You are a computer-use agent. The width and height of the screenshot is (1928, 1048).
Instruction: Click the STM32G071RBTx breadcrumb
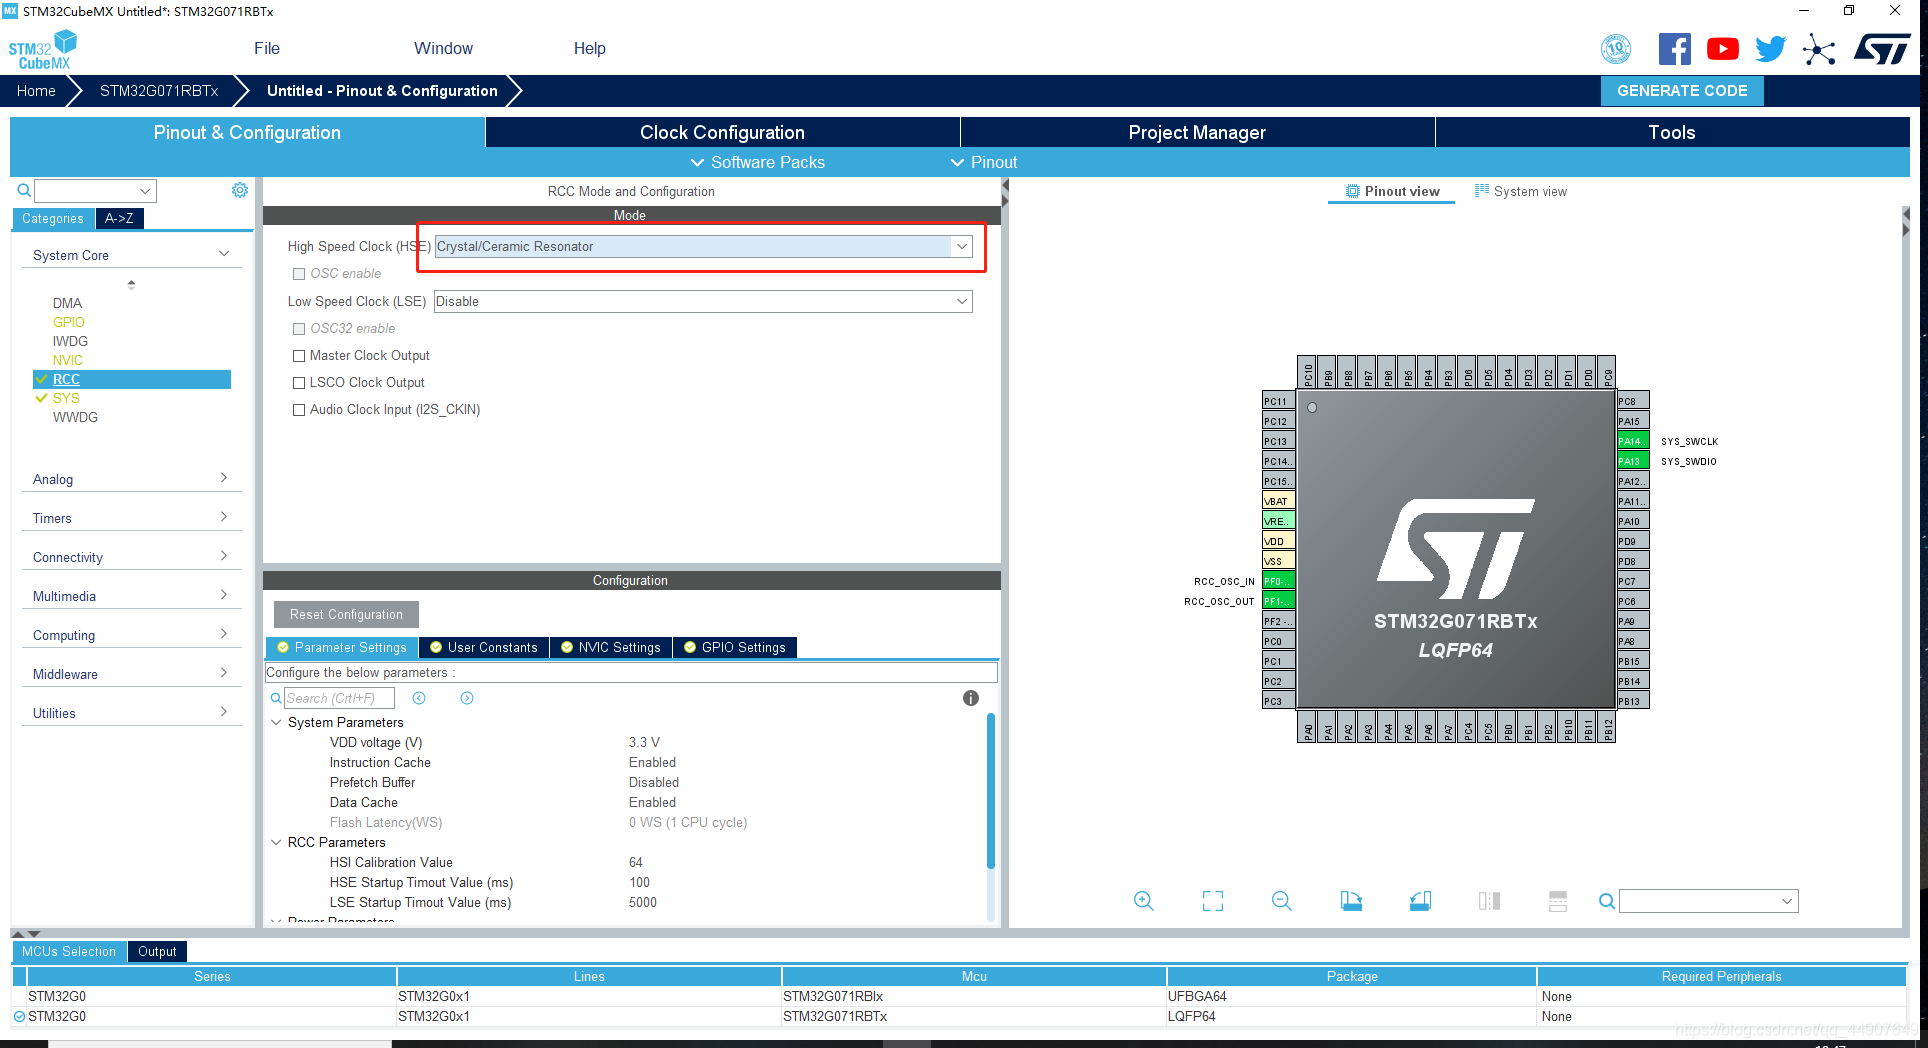click(x=159, y=90)
